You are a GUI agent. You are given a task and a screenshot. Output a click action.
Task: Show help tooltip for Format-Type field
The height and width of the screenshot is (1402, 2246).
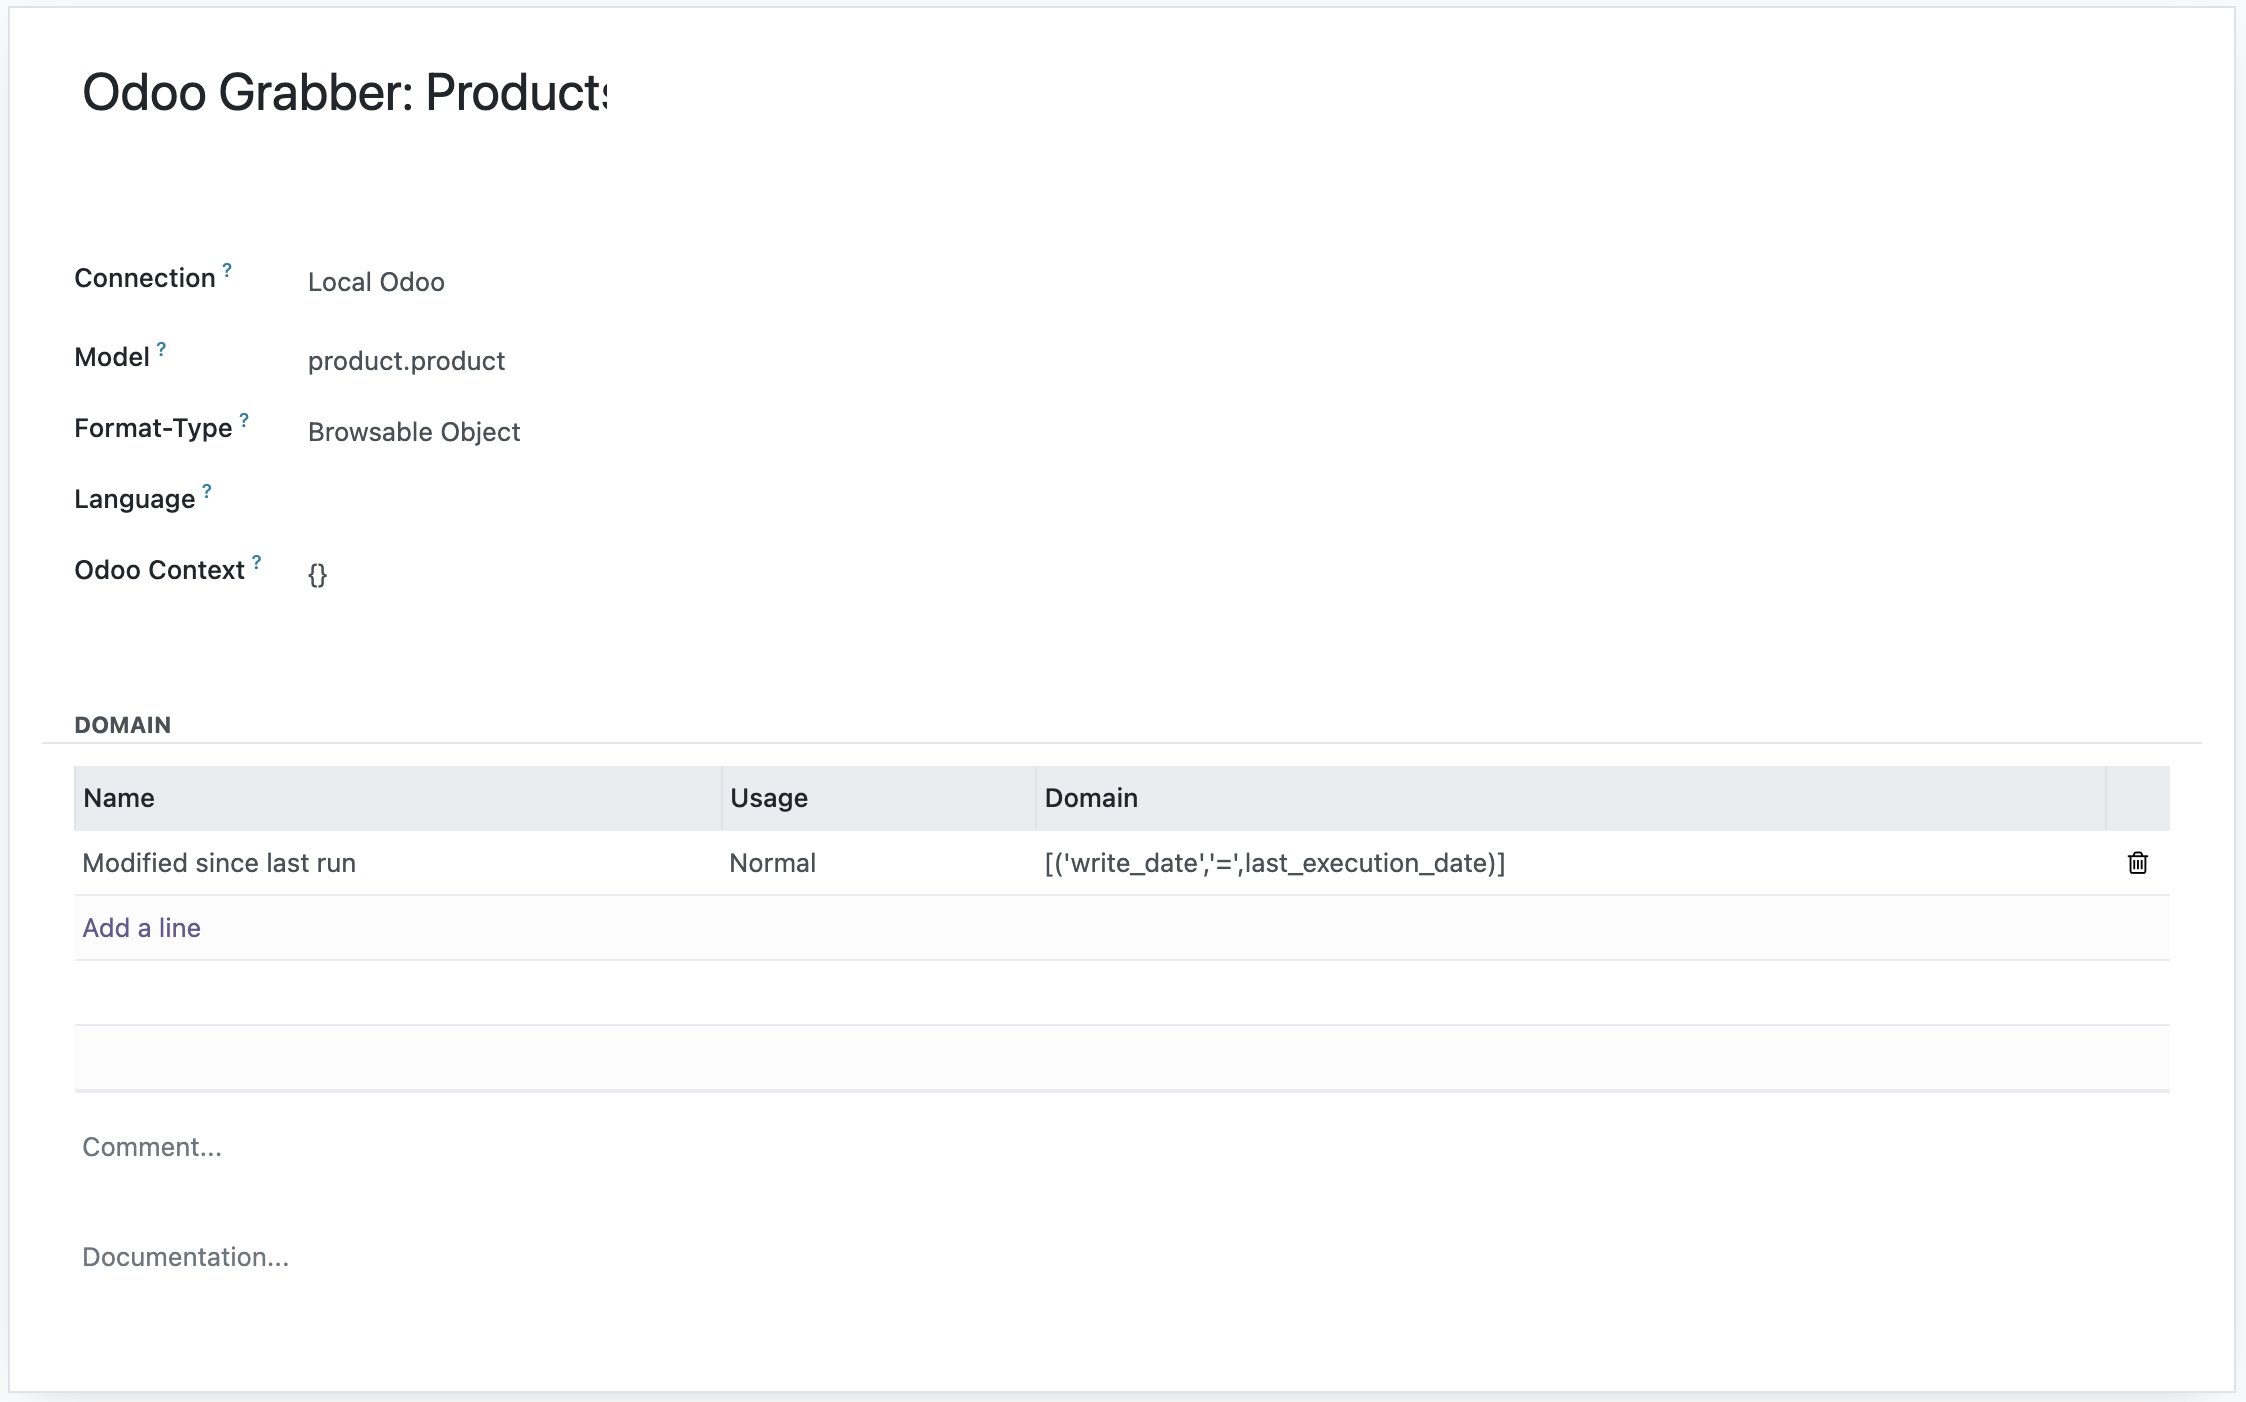[x=244, y=420]
